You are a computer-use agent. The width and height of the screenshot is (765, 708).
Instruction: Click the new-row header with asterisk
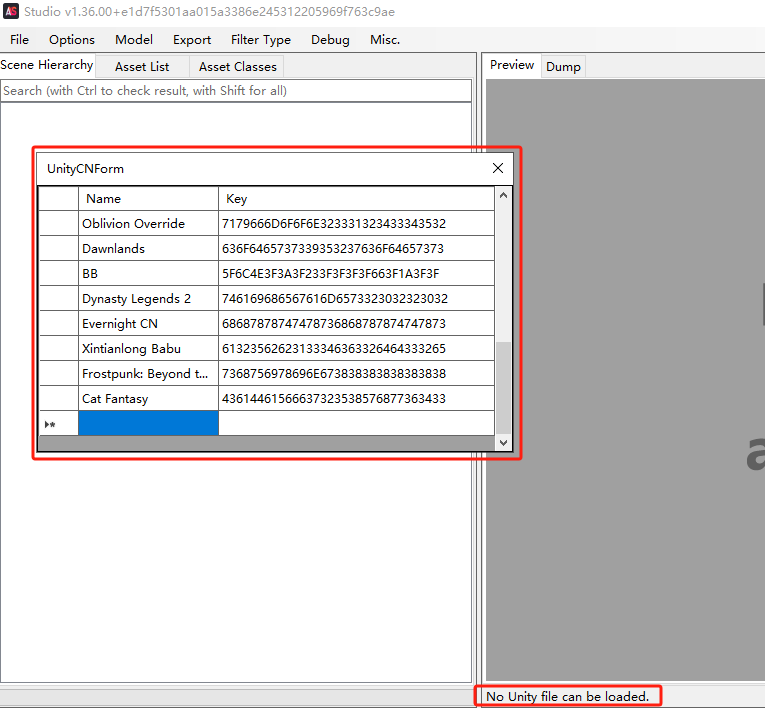(x=59, y=423)
